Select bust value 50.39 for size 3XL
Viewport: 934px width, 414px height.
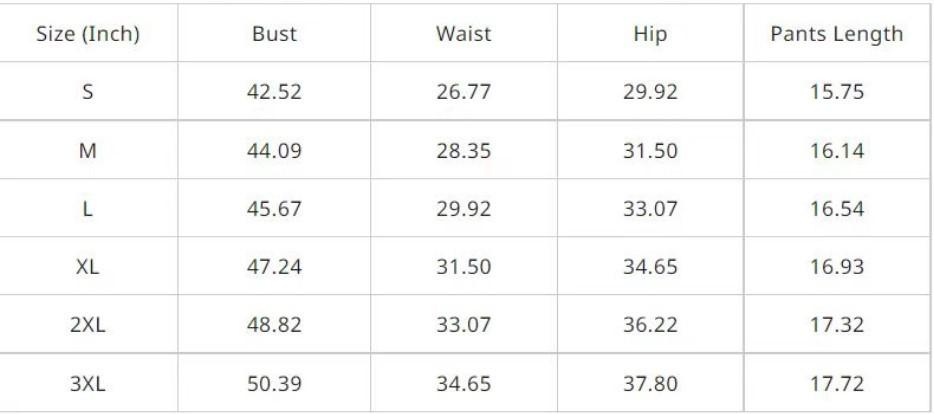[274, 383]
